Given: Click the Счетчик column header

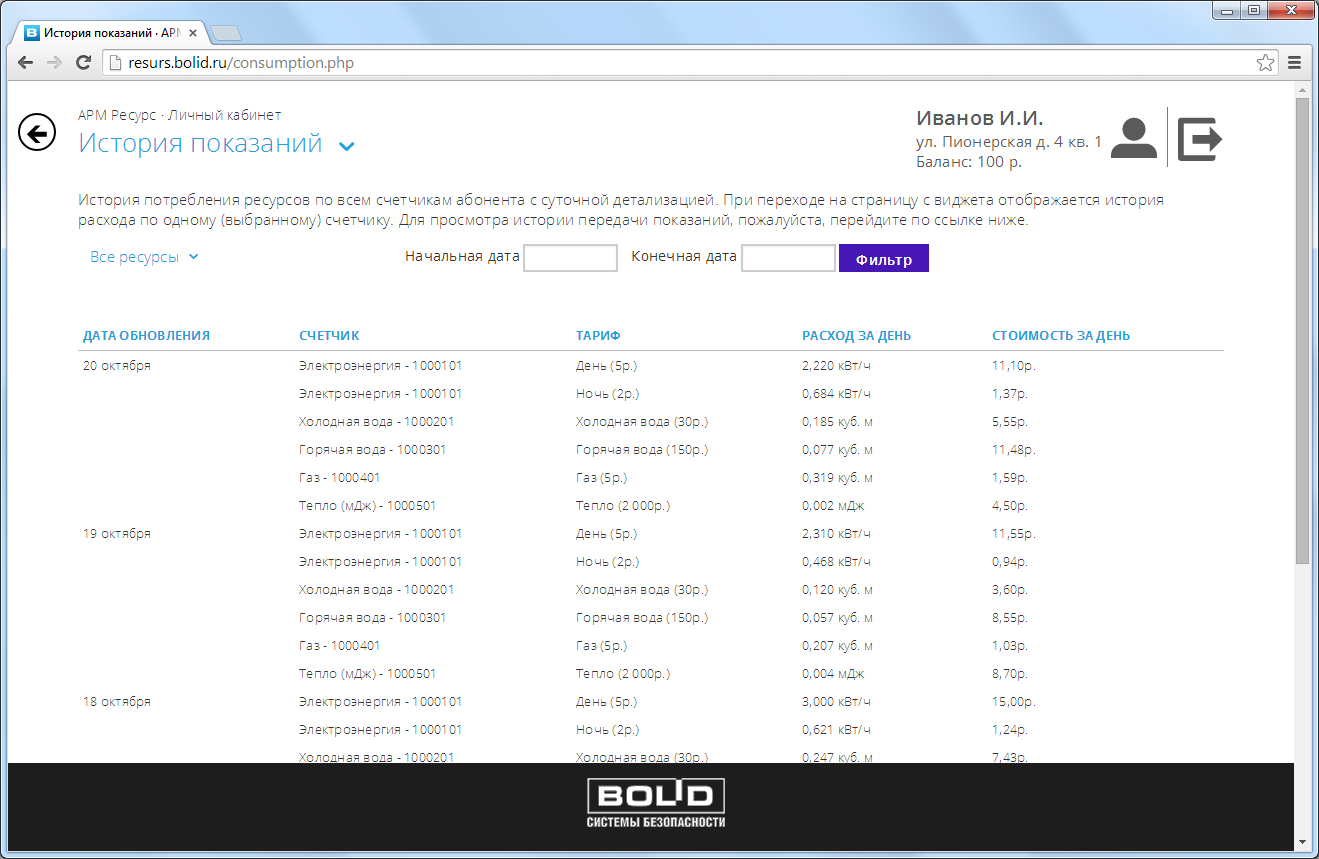Looking at the screenshot, I should click(329, 336).
